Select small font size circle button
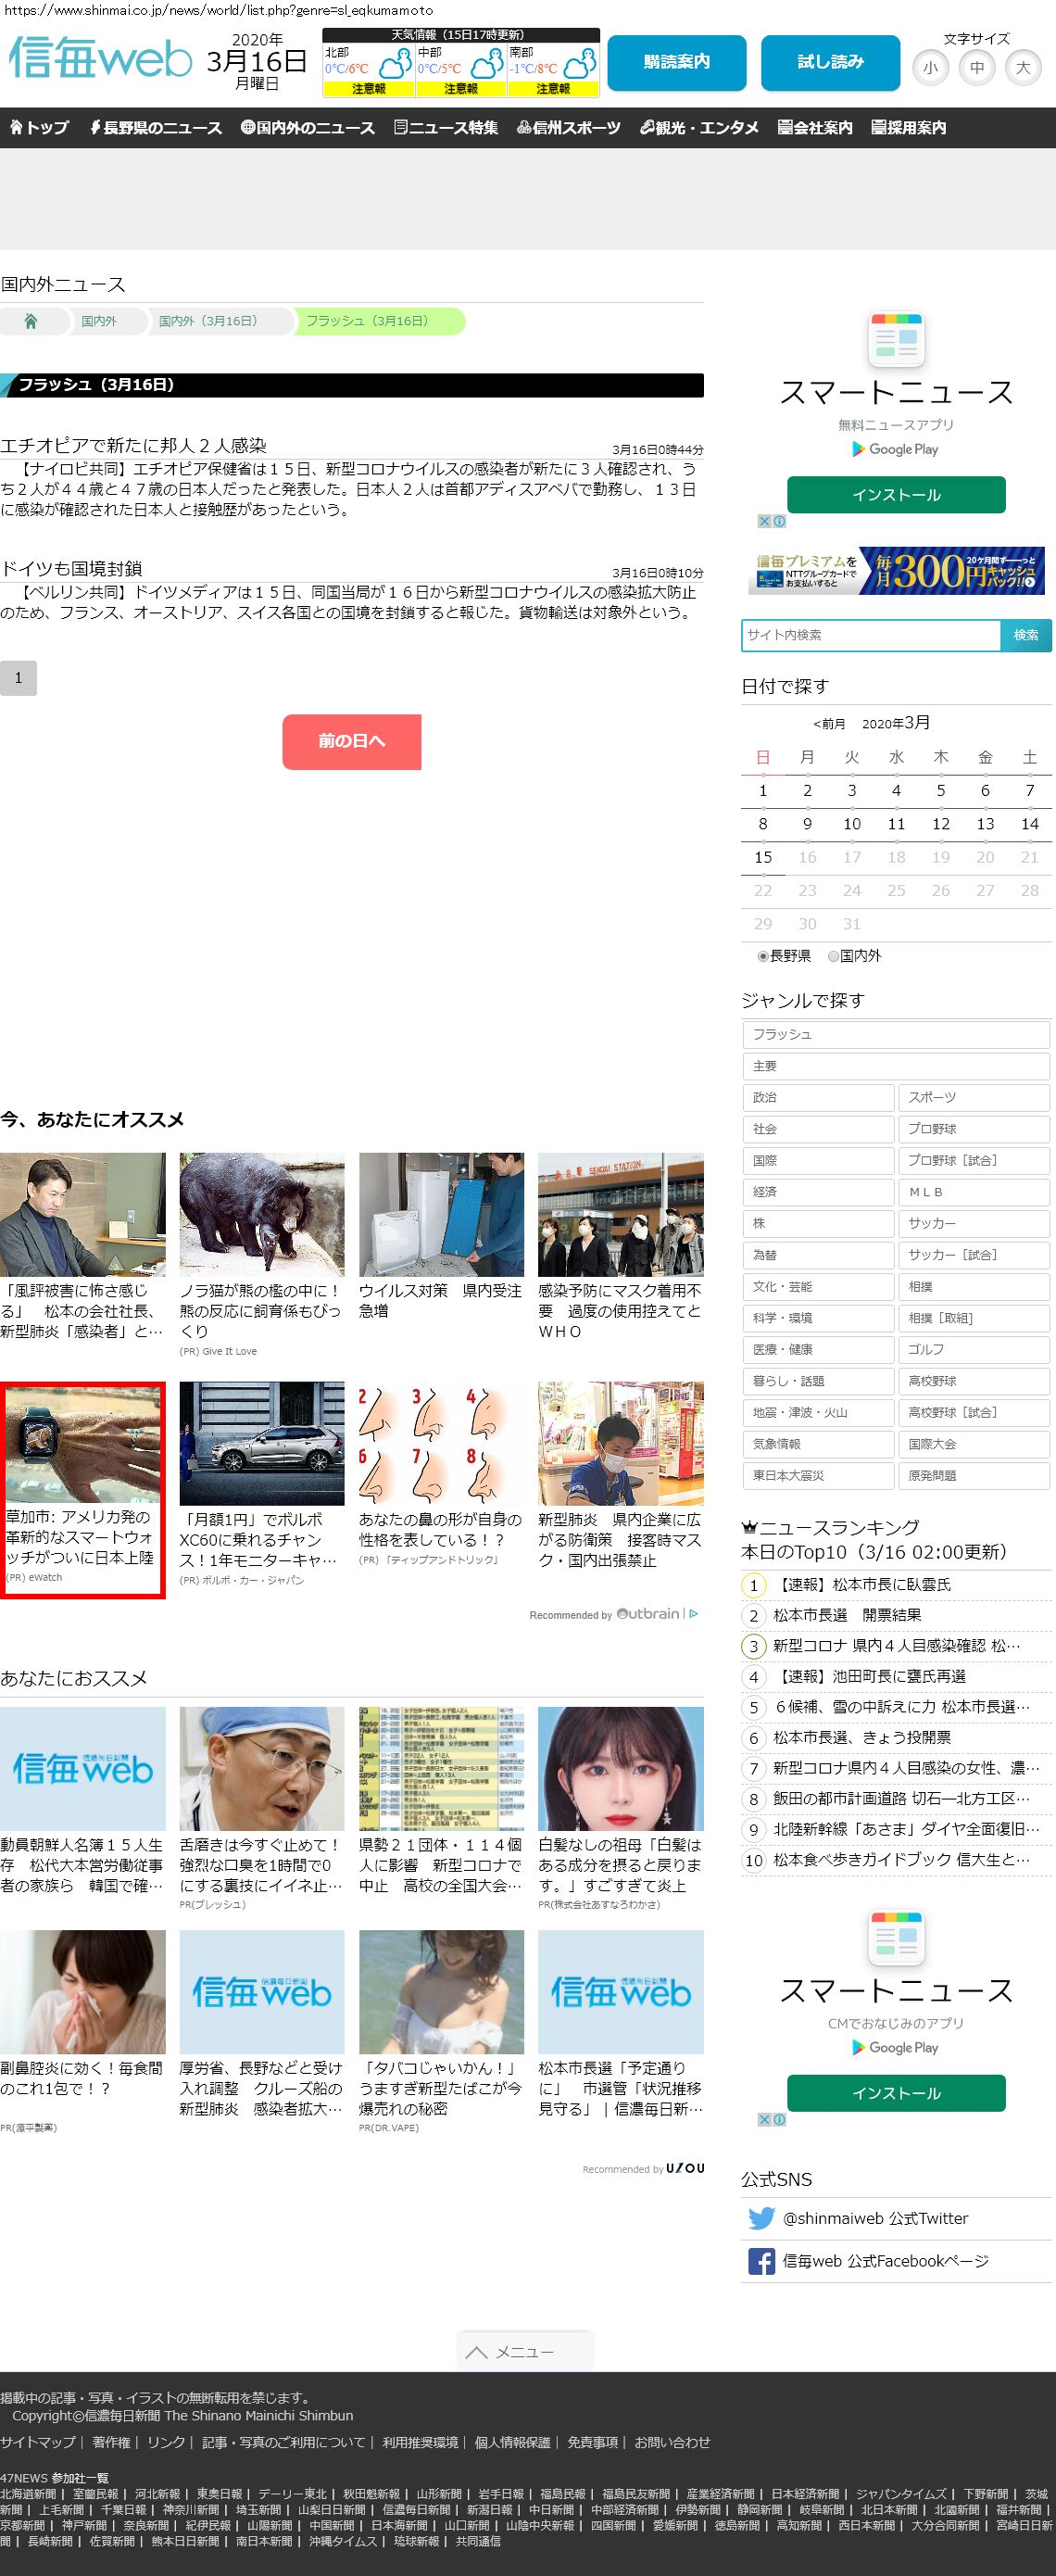Viewport: 1056px width, 2576px height. click(x=930, y=68)
